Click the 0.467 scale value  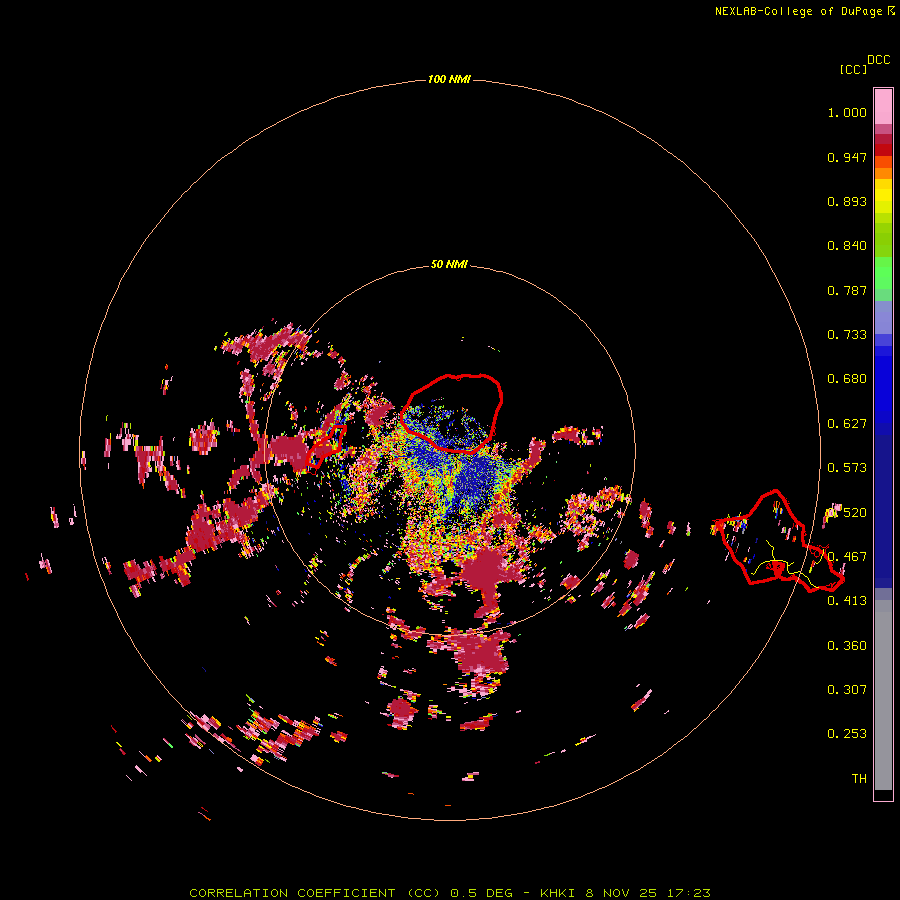[847, 557]
